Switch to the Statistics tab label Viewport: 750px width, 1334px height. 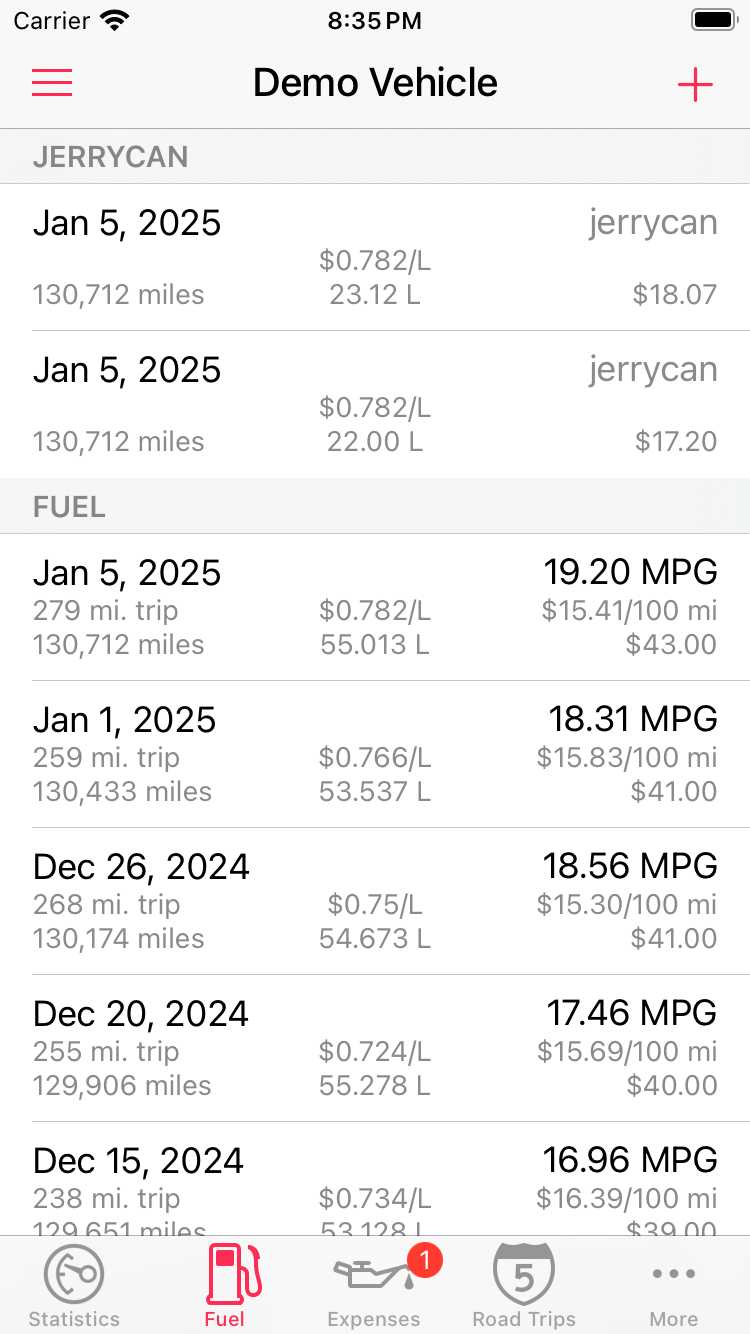74,1319
